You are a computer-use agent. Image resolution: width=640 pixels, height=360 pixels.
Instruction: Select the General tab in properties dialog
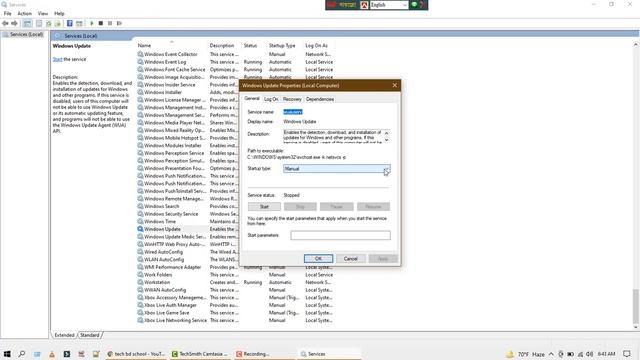252,98
